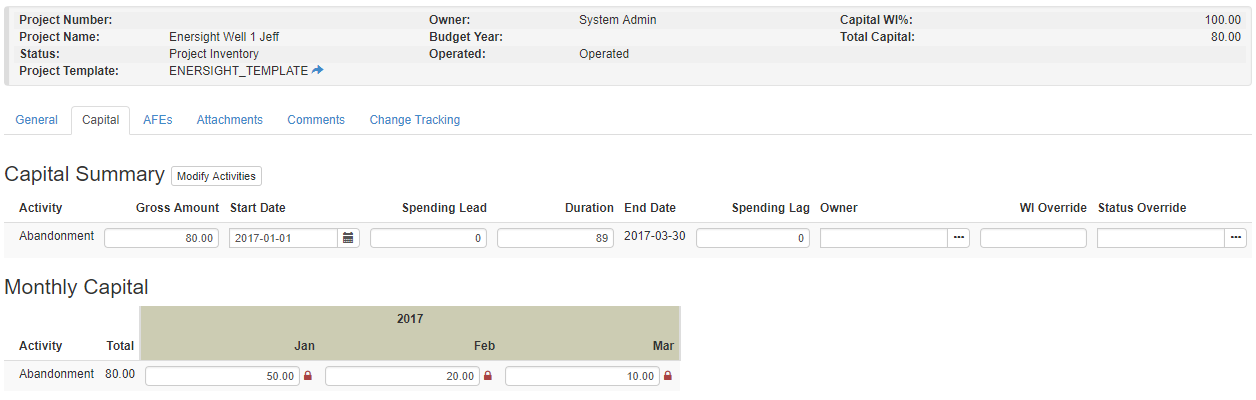Open the Start Date calendar picker
1256x400 pixels.
[x=348, y=238]
